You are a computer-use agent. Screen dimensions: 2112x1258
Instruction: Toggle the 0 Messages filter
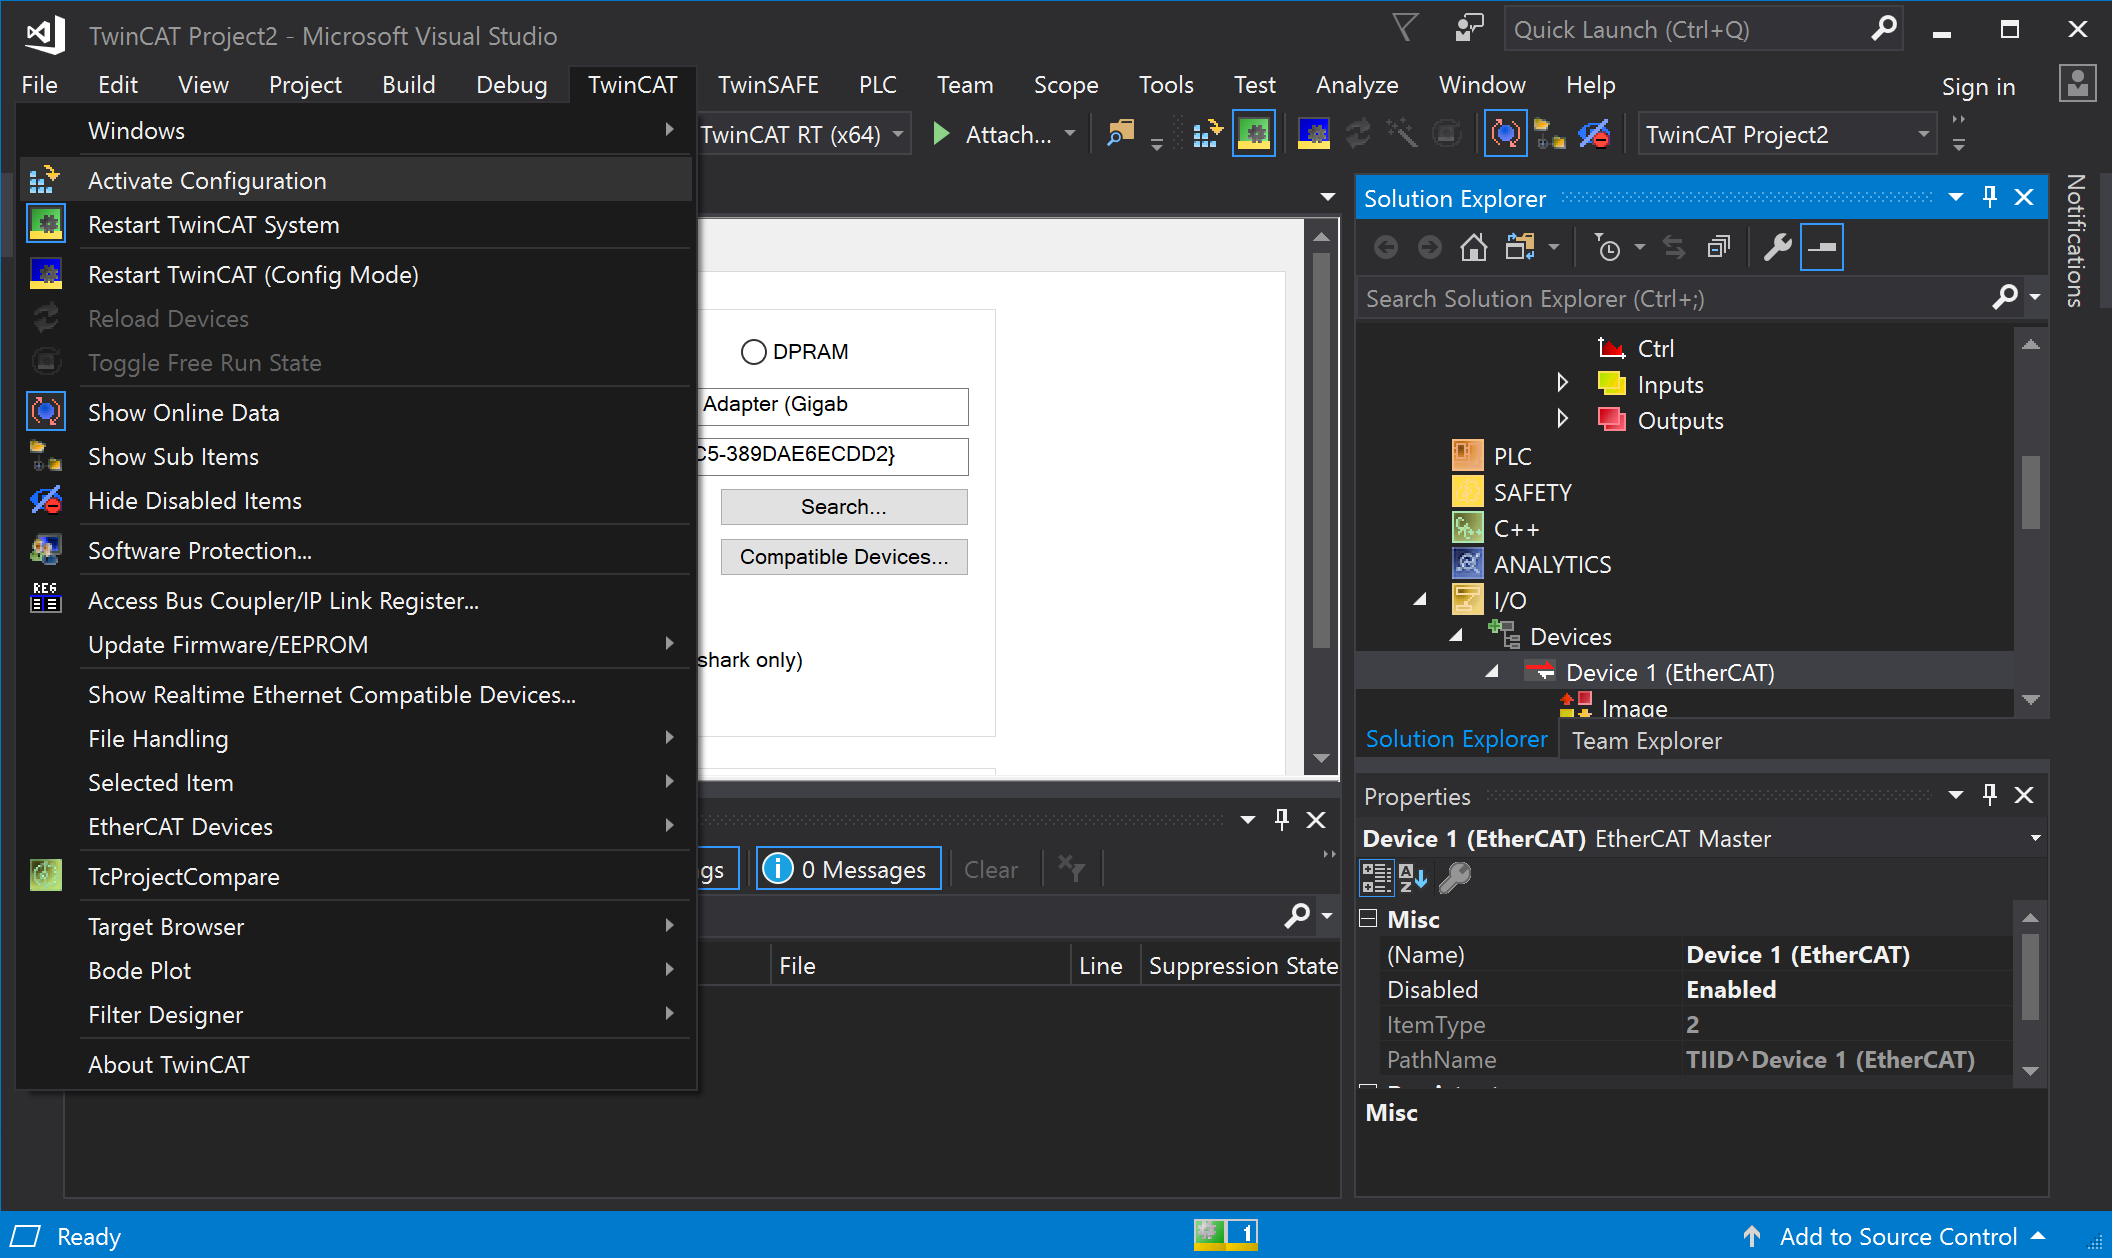(x=848, y=869)
